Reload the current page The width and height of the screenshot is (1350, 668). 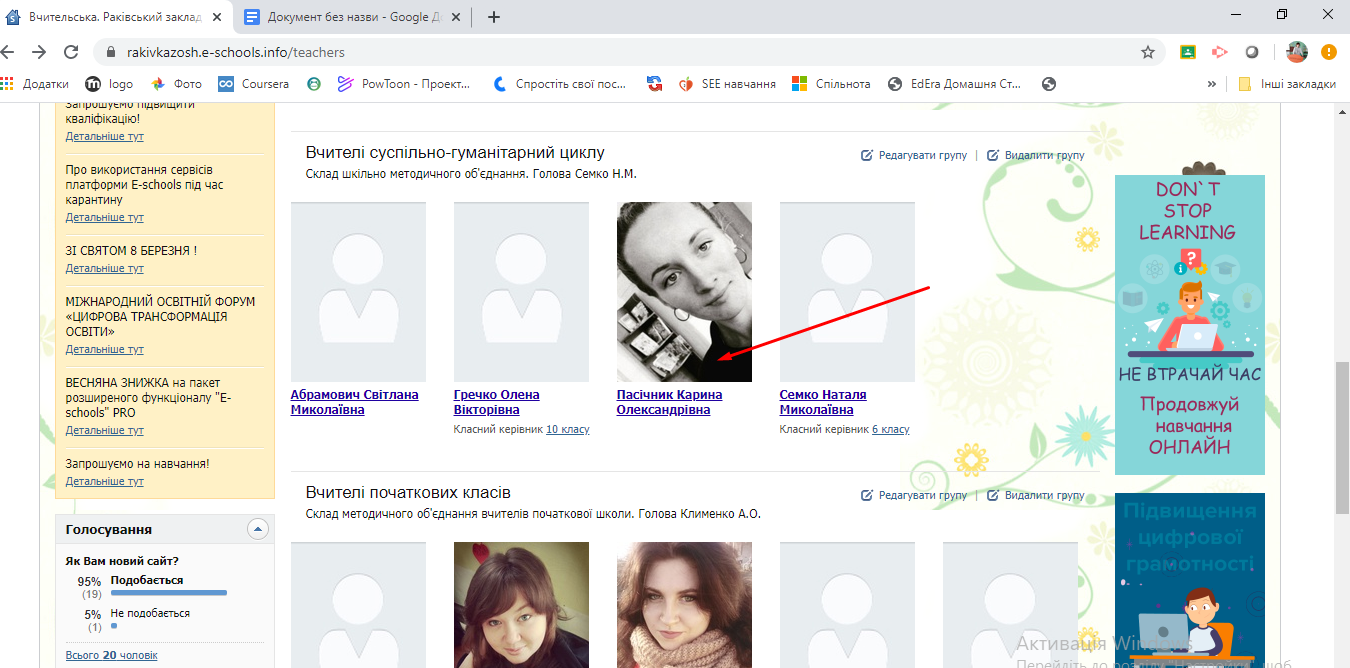point(71,52)
